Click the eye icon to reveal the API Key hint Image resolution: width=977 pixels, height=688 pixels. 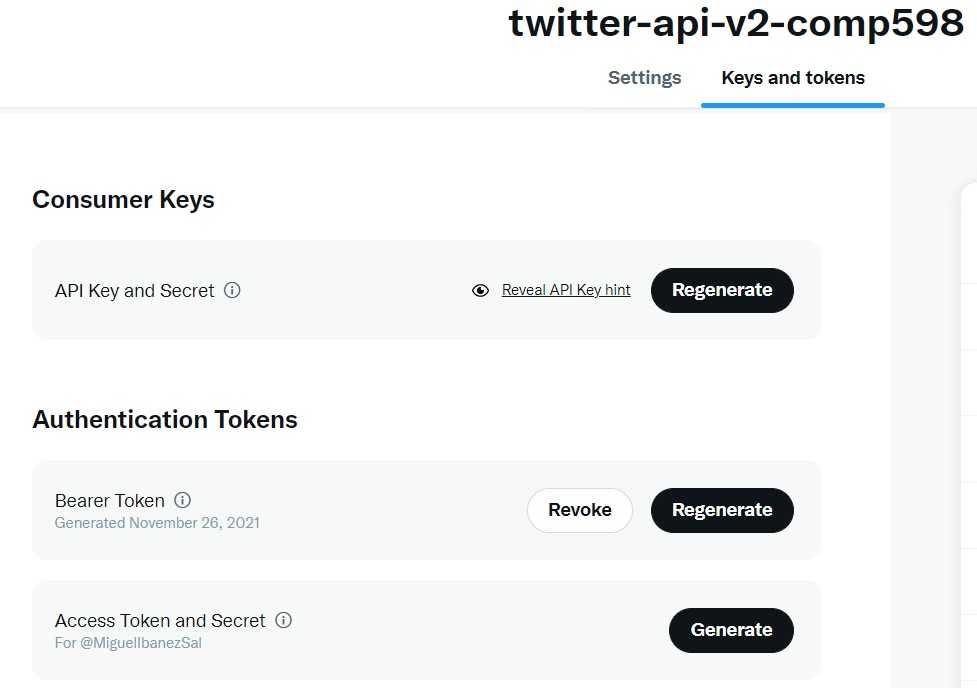(481, 291)
